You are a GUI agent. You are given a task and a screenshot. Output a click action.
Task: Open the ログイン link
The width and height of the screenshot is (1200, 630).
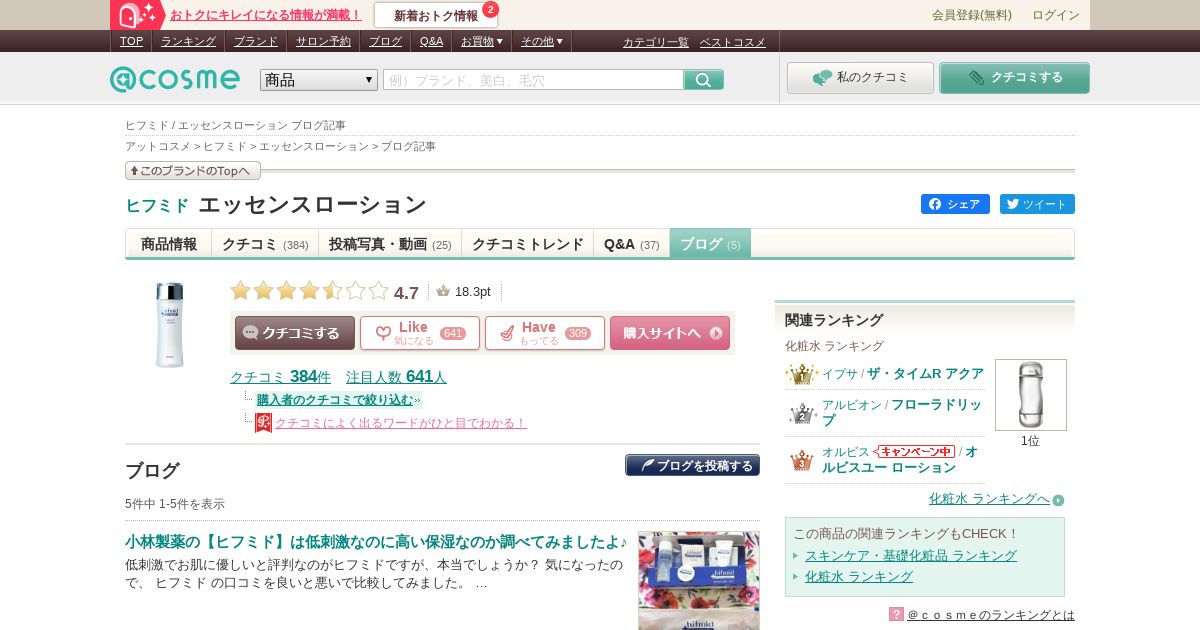(1056, 15)
